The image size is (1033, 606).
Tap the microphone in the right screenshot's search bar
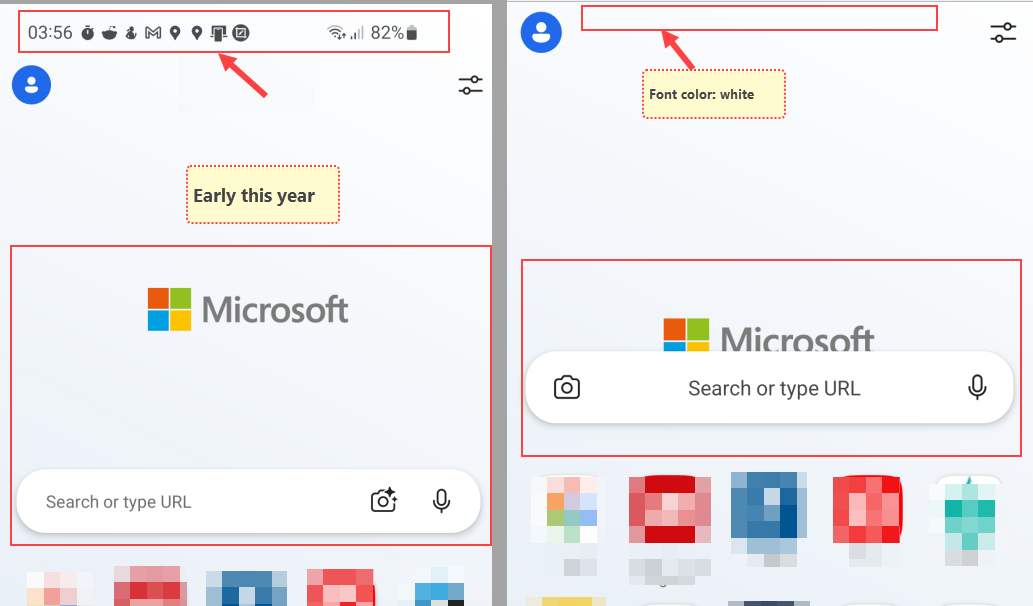click(977, 388)
